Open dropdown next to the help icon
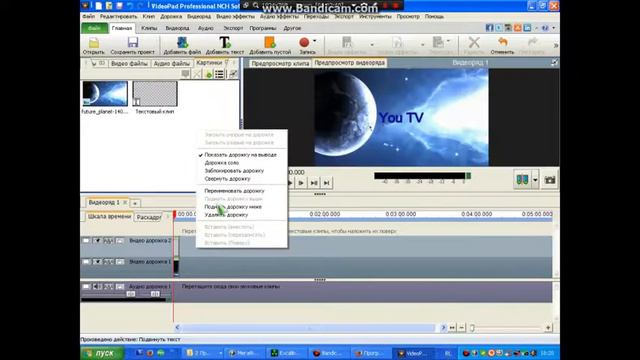 553,28
